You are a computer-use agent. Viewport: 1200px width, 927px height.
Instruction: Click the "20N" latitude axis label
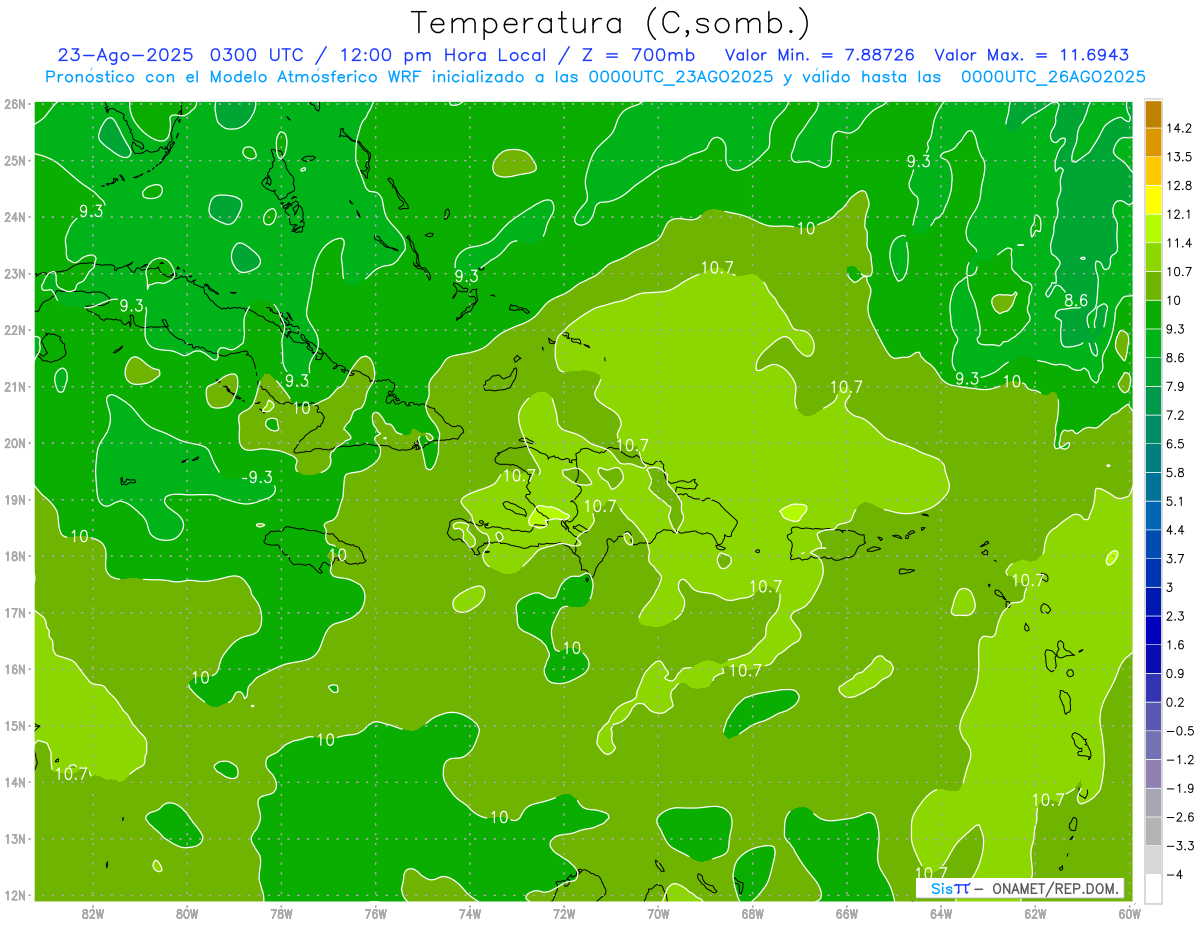click(x=14, y=443)
